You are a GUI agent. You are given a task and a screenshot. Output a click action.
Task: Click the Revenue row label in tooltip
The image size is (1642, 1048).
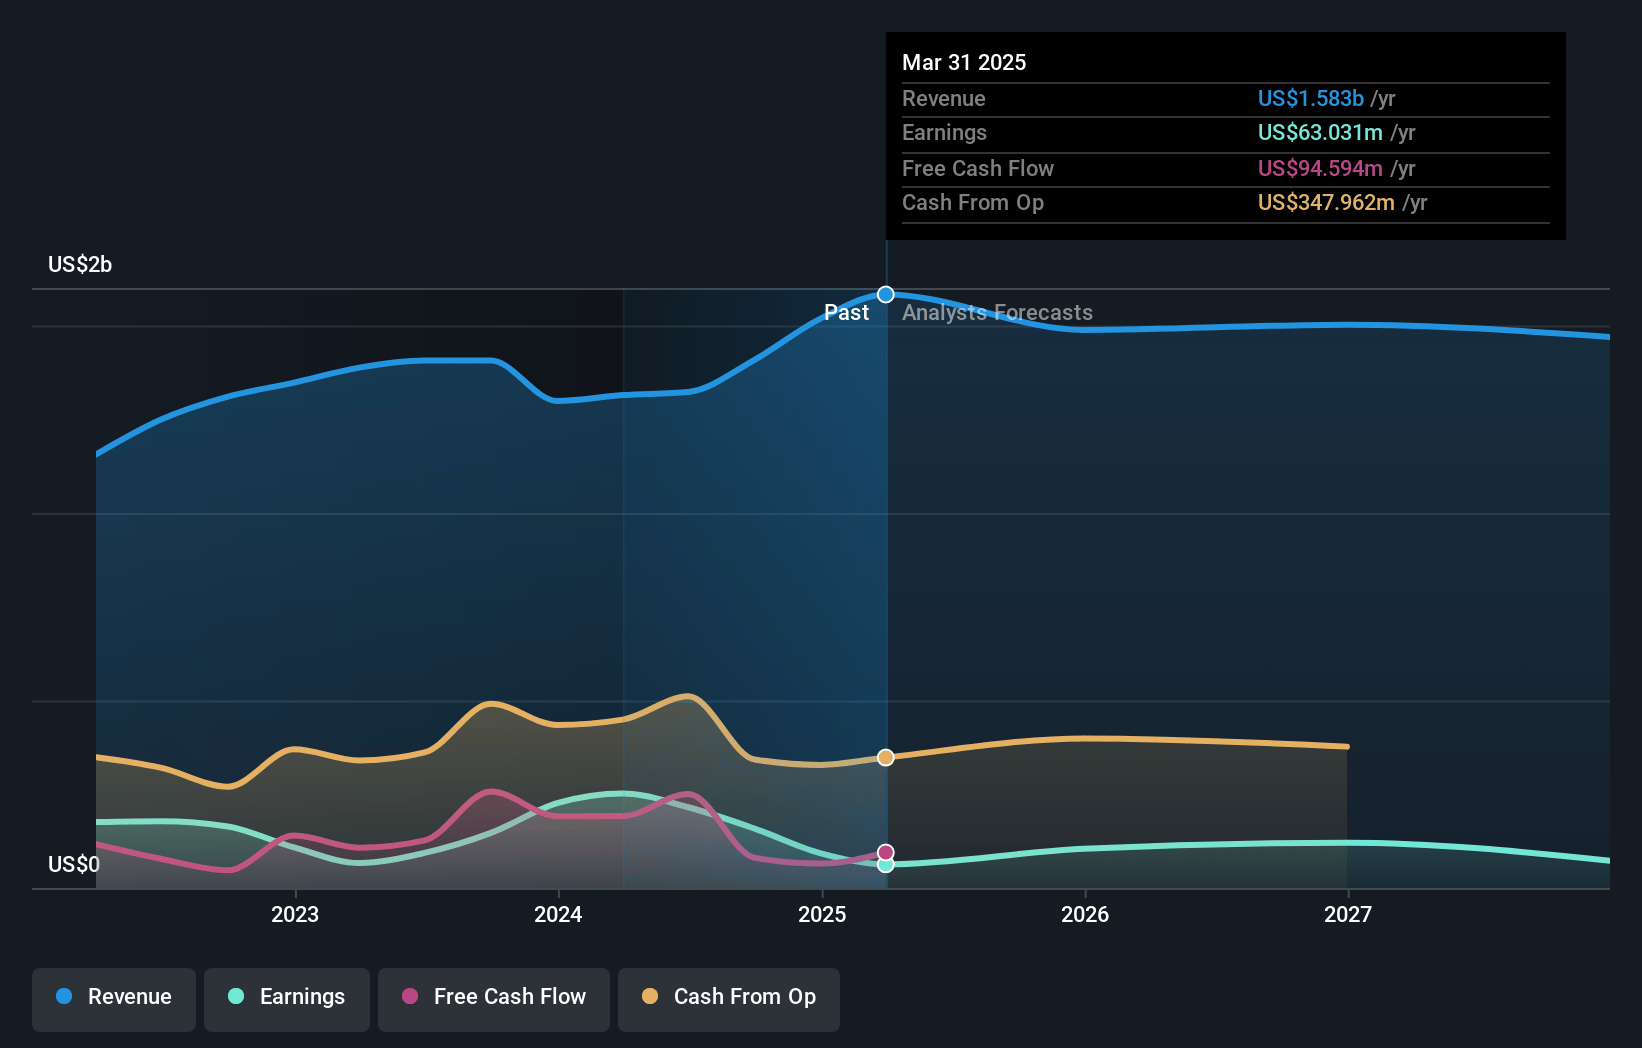click(943, 99)
